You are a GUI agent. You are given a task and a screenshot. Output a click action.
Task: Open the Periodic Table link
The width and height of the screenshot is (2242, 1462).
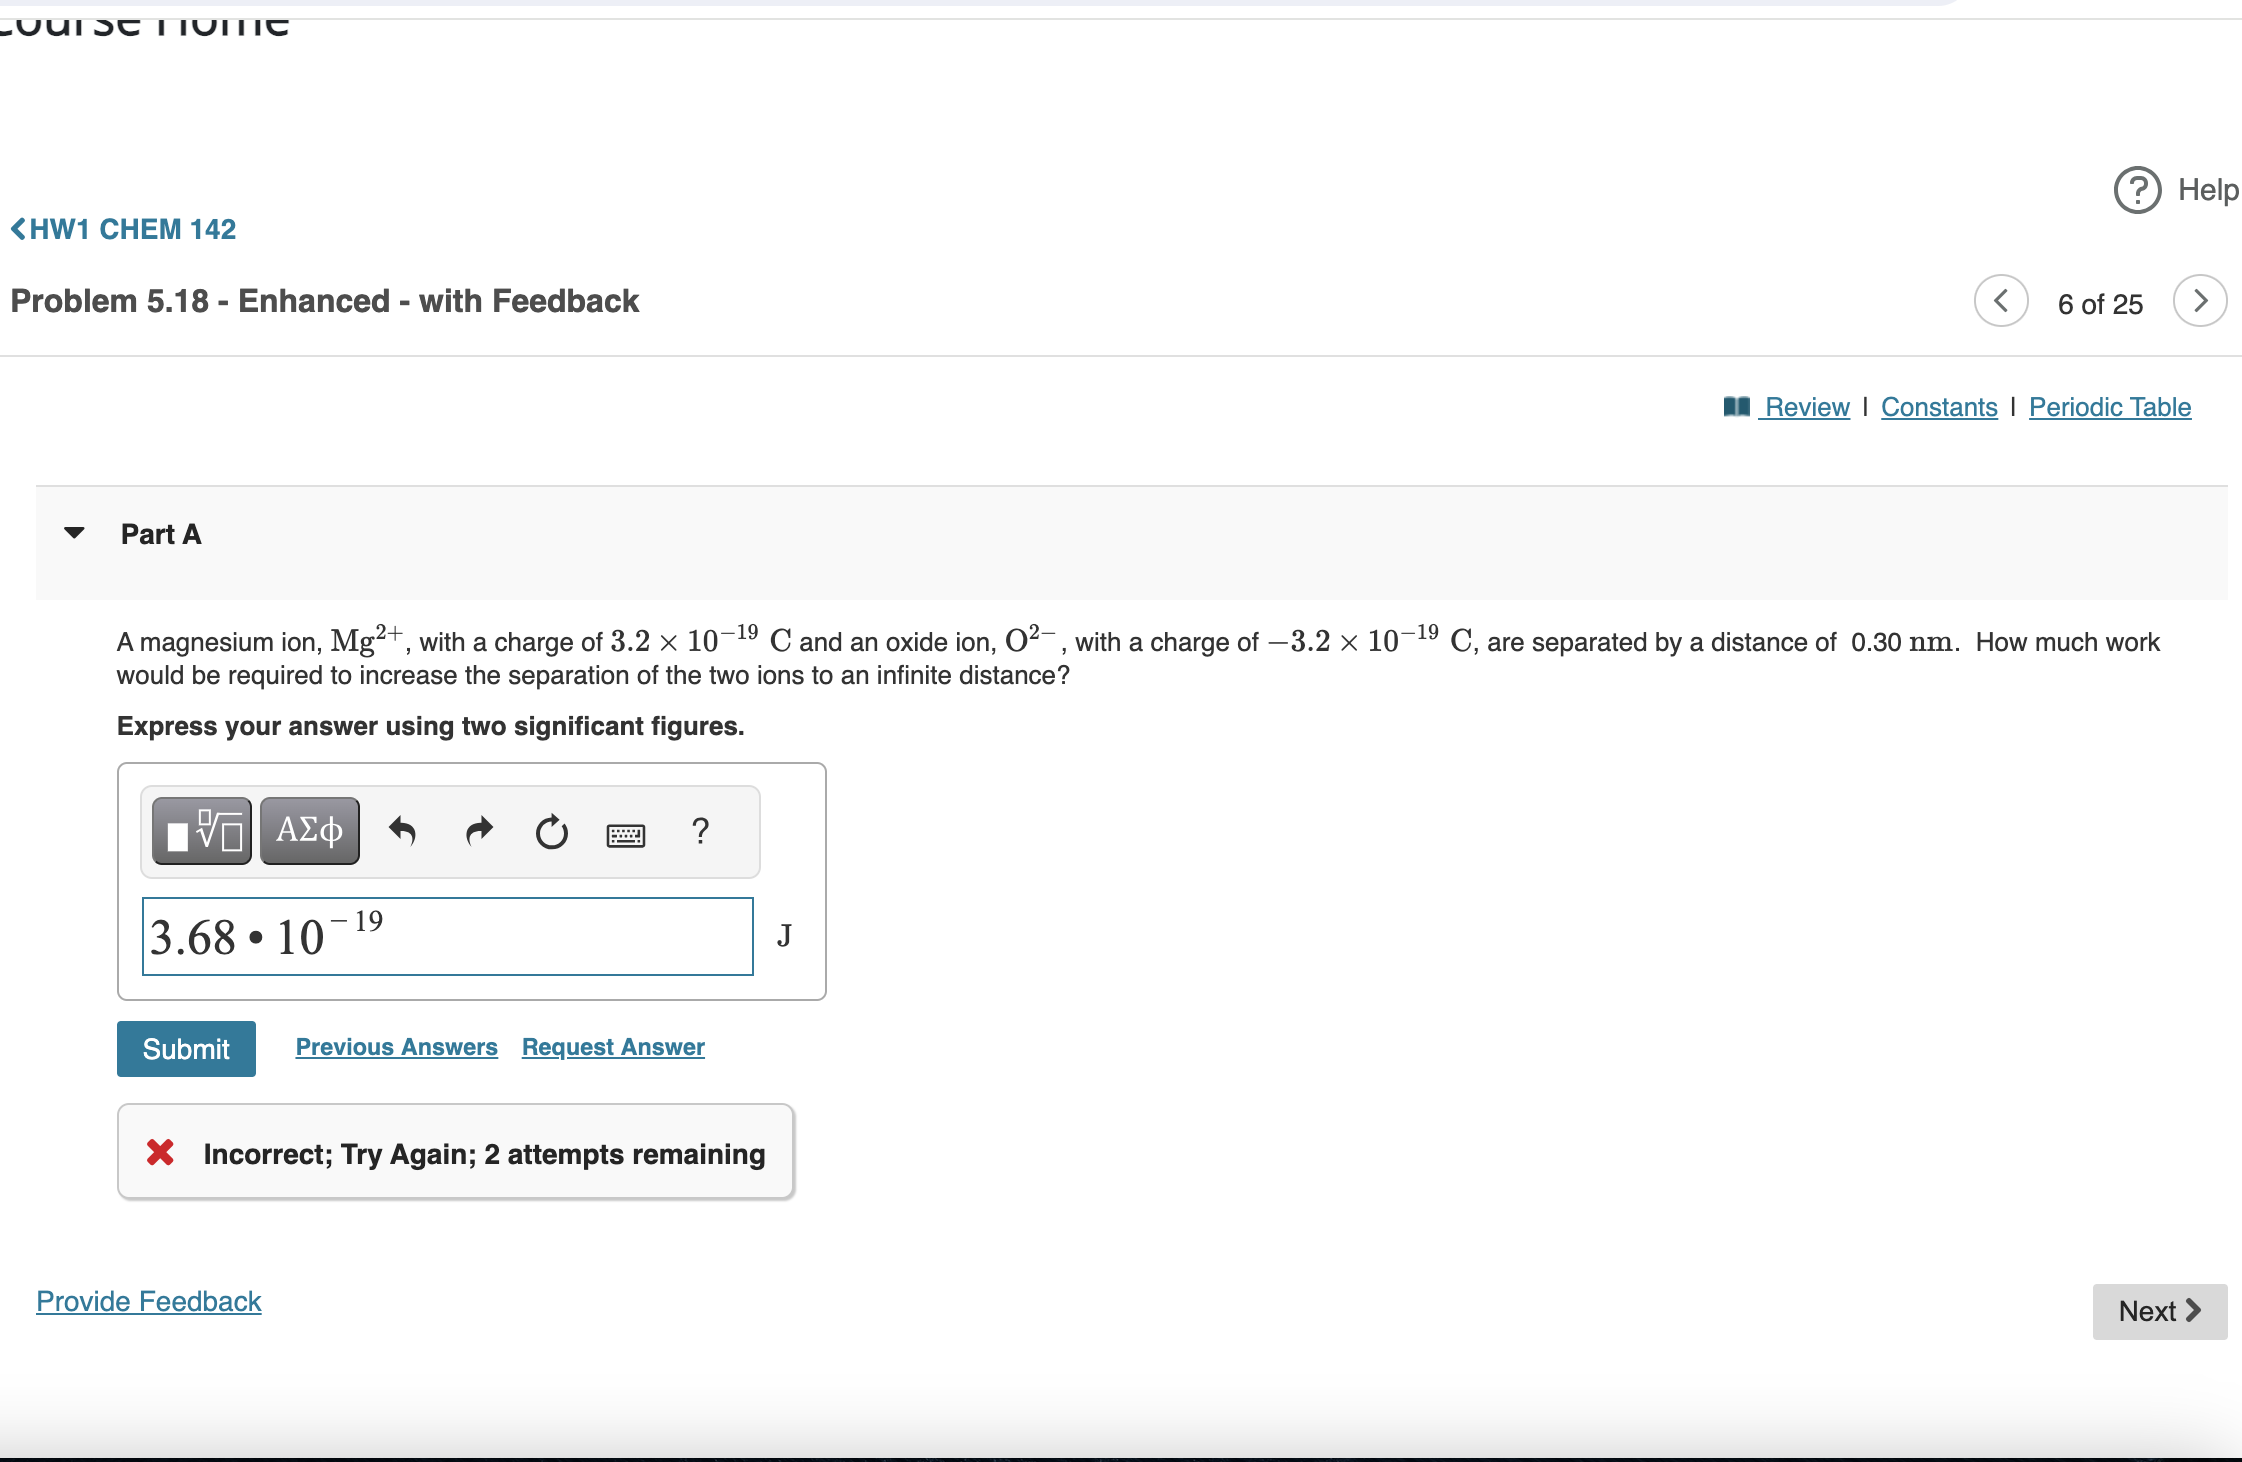[2109, 407]
